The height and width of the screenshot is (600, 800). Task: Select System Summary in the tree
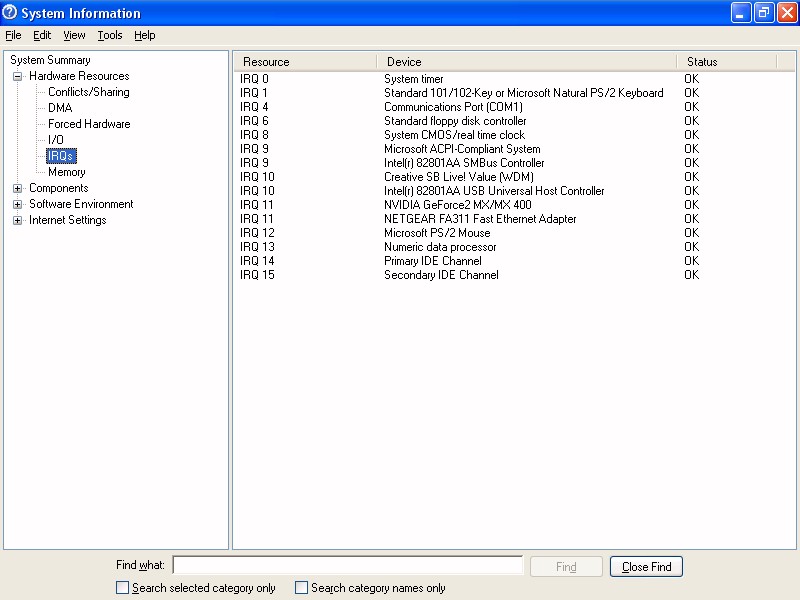(50, 60)
